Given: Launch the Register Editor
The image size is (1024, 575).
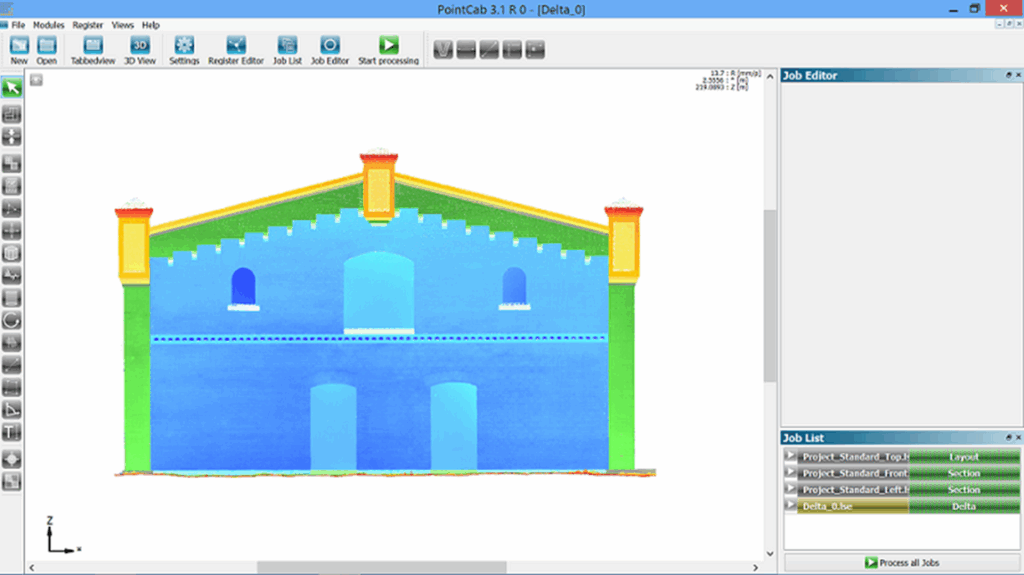Looking at the screenshot, I should click(x=236, y=46).
